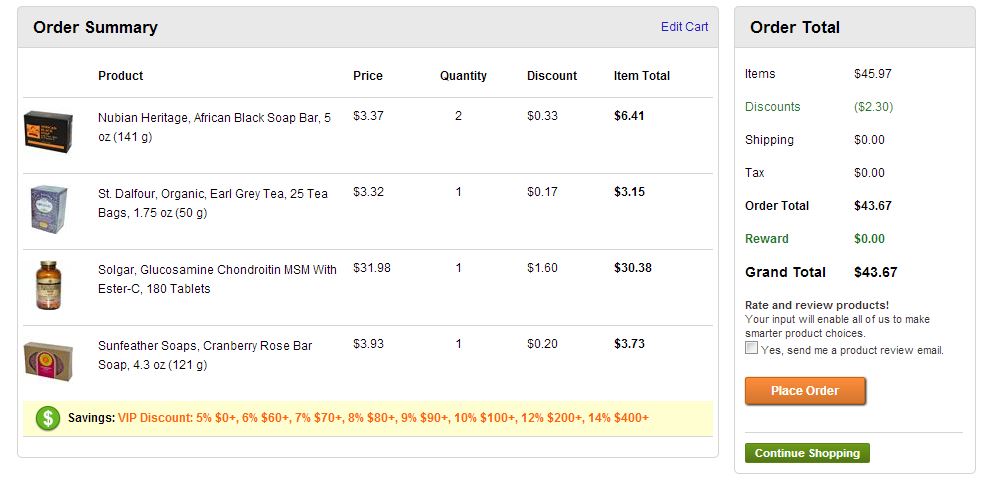Click the Nubian Heritage soap product image
Image resolution: width=994 pixels, height=480 pixels.
(48, 129)
